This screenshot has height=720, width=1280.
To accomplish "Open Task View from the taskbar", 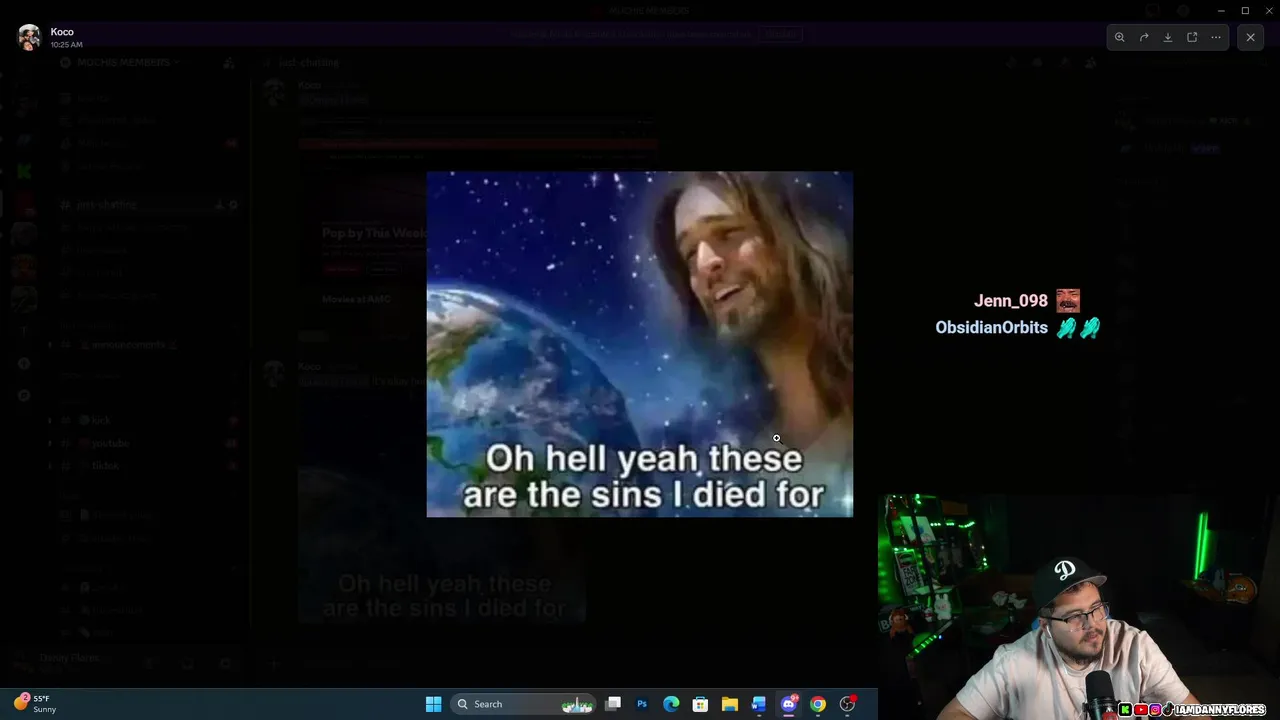I will click(613, 704).
